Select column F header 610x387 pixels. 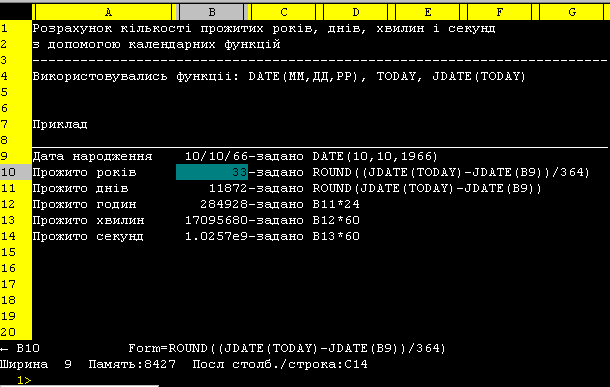click(500, 12)
